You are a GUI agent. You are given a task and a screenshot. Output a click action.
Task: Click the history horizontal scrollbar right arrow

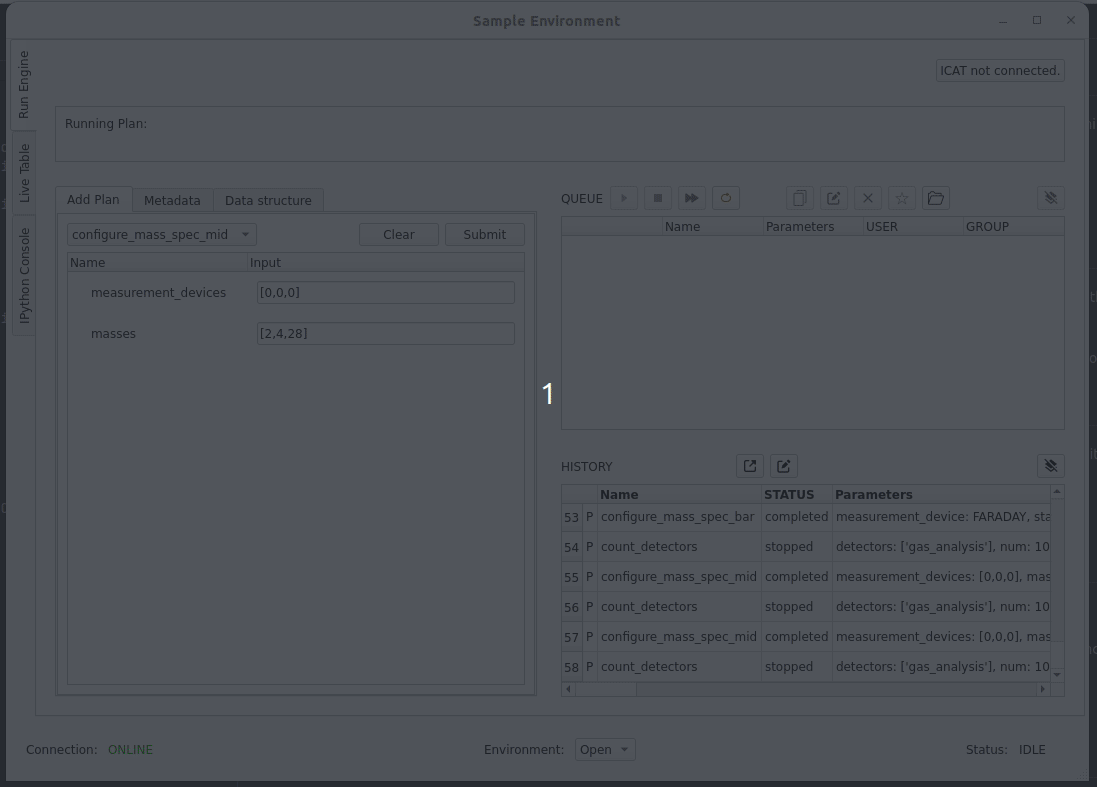(x=1042, y=689)
